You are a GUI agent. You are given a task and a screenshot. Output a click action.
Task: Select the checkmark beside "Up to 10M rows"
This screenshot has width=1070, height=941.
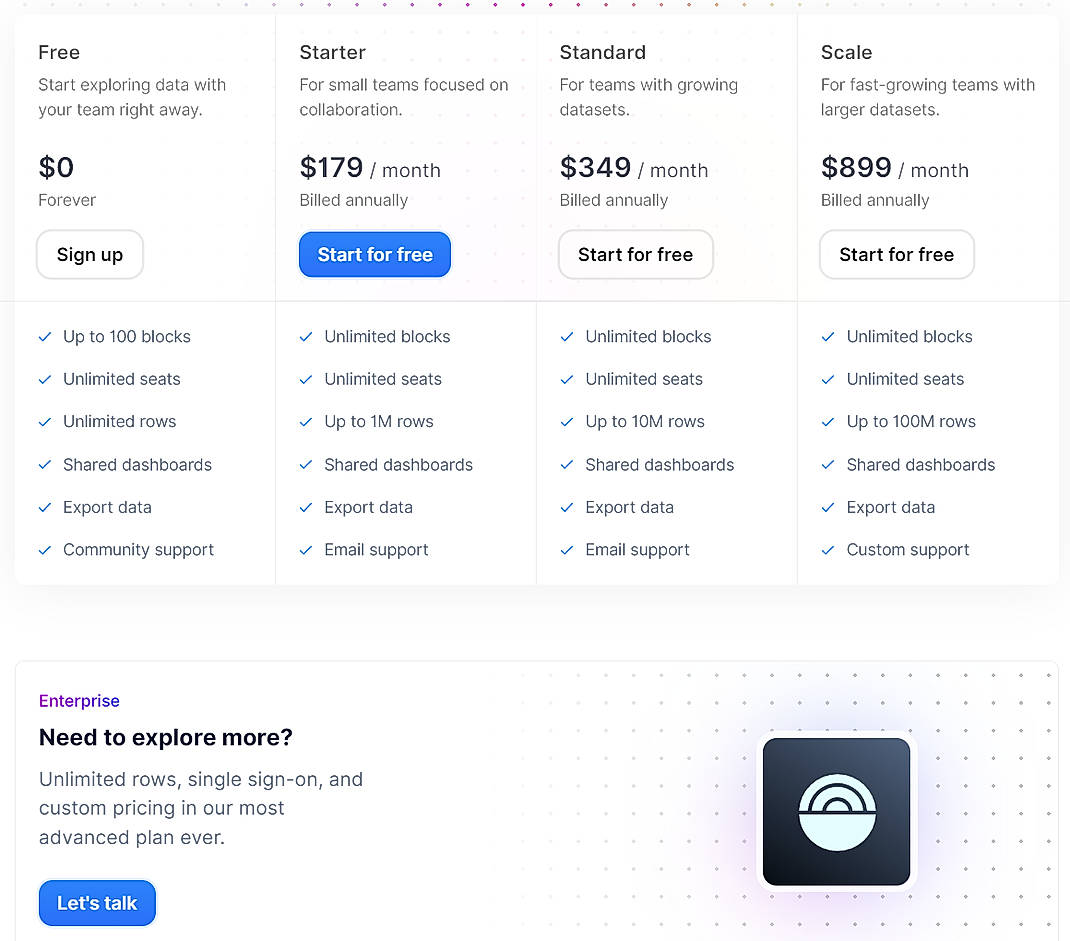567,422
